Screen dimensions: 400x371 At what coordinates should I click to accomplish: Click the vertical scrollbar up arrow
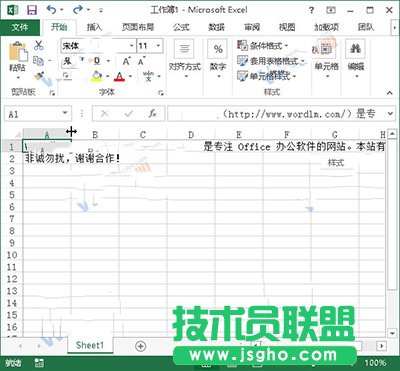(x=391, y=134)
